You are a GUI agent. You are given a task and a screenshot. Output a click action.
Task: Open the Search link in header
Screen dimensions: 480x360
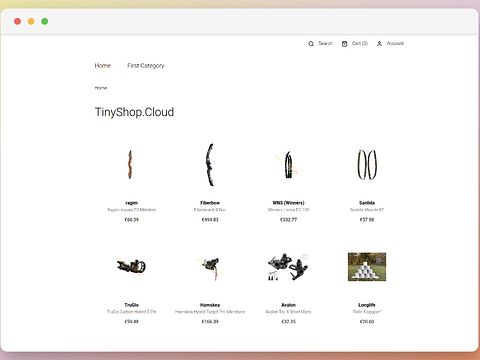tap(325, 43)
